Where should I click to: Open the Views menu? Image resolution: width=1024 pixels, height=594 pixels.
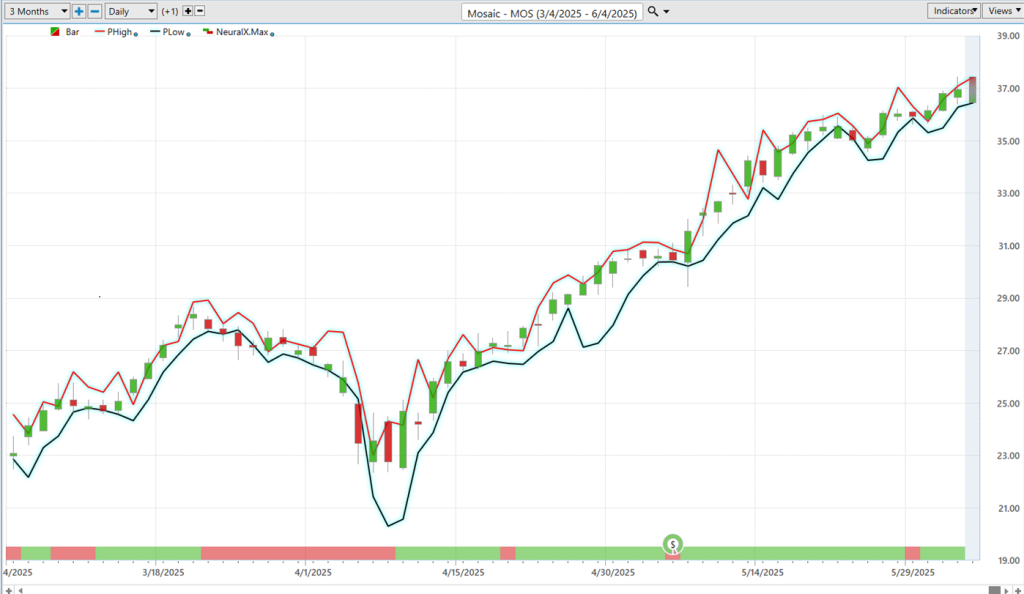(1002, 11)
